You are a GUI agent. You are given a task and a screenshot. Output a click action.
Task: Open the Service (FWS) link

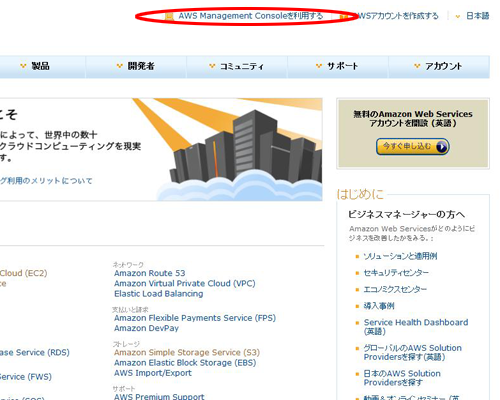(x=26, y=377)
